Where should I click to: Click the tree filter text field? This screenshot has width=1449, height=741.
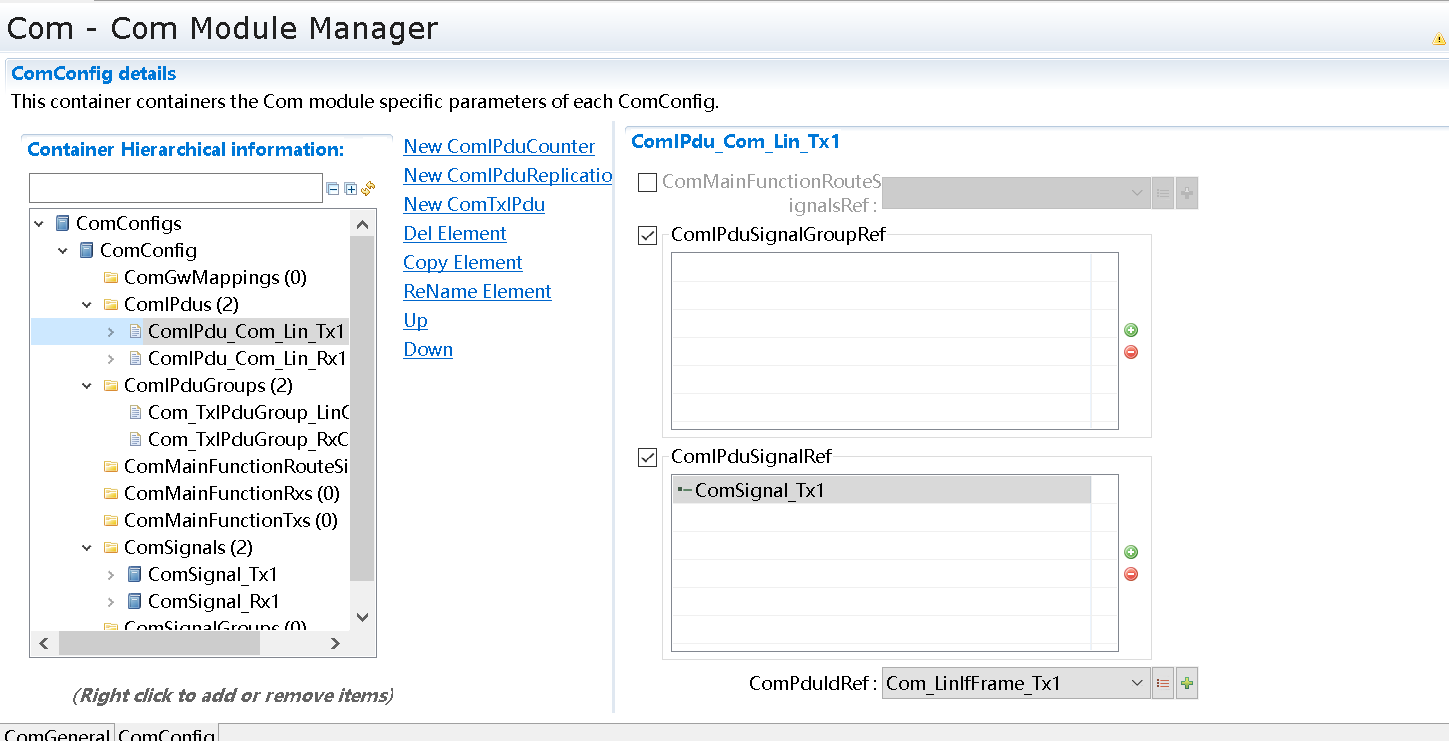pos(176,188)
